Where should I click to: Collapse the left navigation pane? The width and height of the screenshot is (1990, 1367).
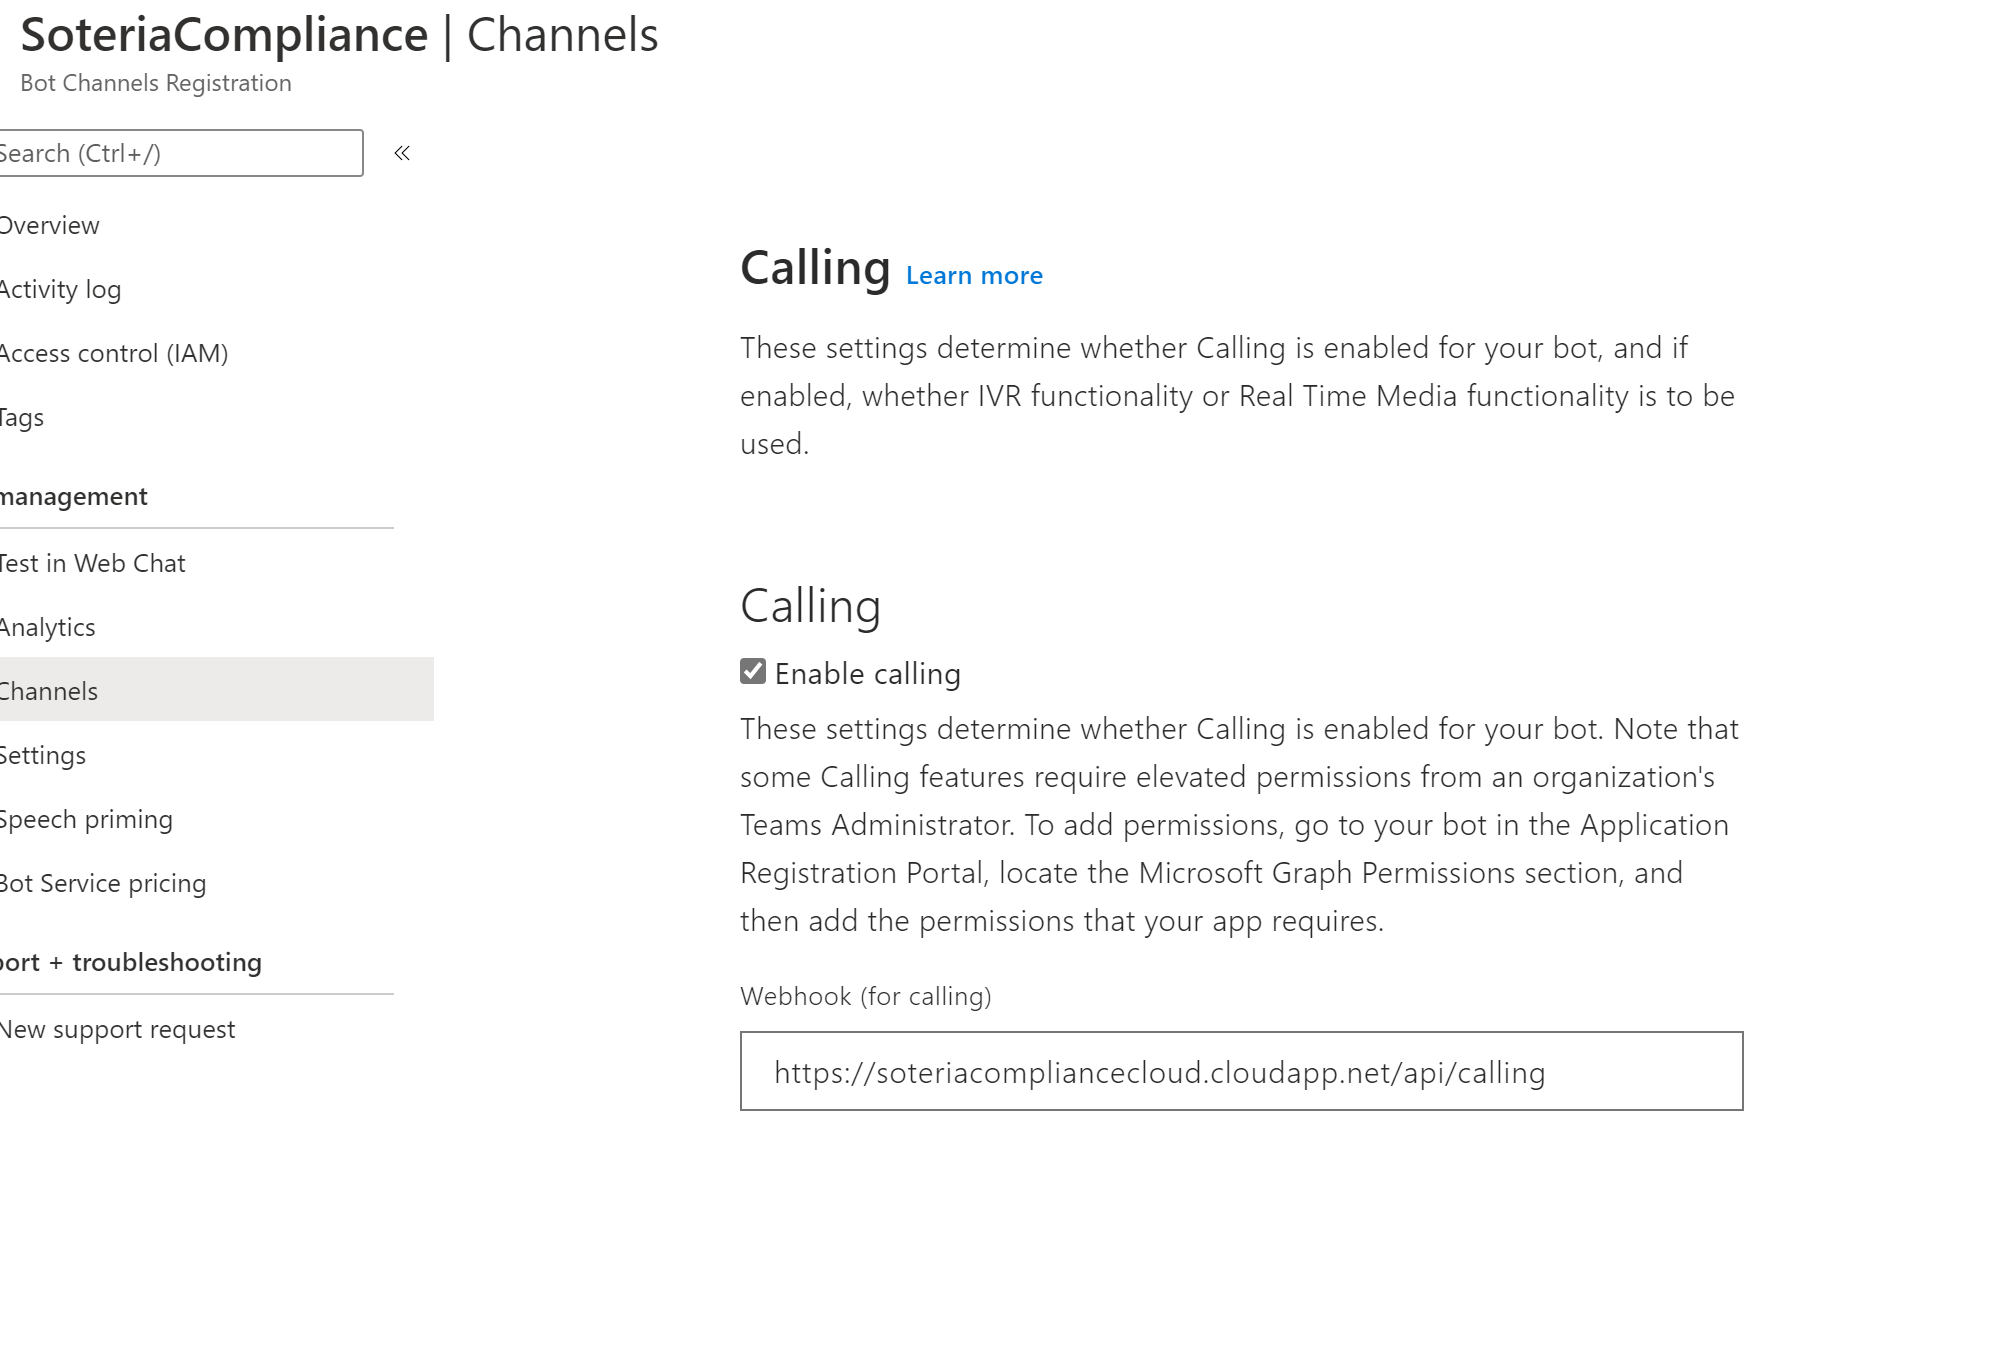tap(403, 153)
